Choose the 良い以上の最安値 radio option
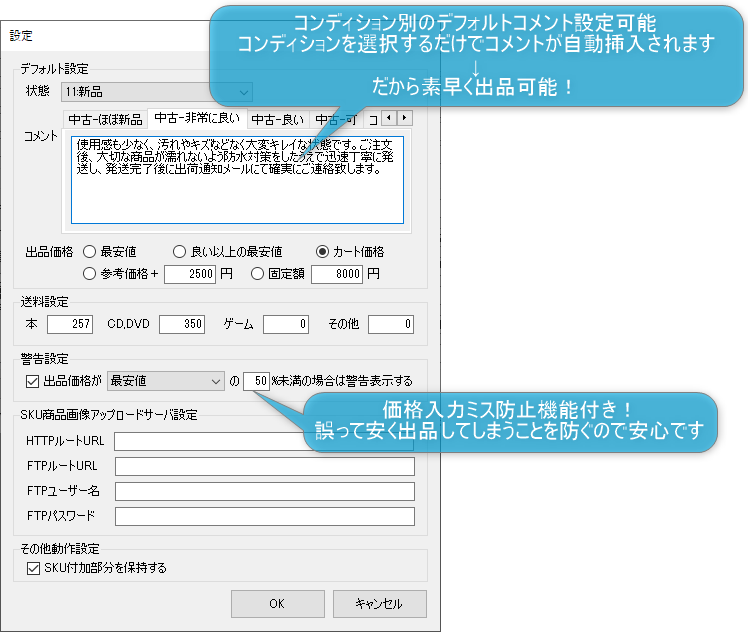748x632 pixels. [180, 252]
